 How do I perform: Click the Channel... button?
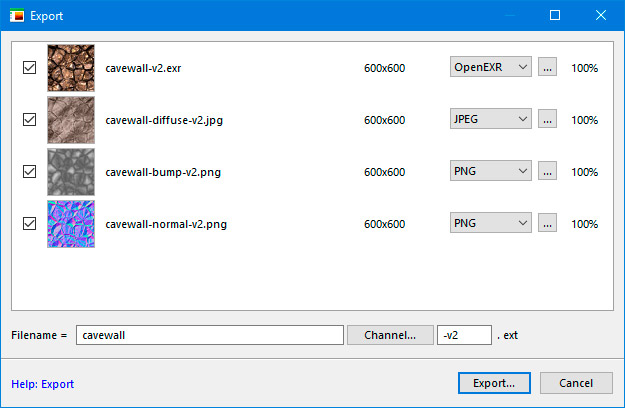tap(390, 335)
